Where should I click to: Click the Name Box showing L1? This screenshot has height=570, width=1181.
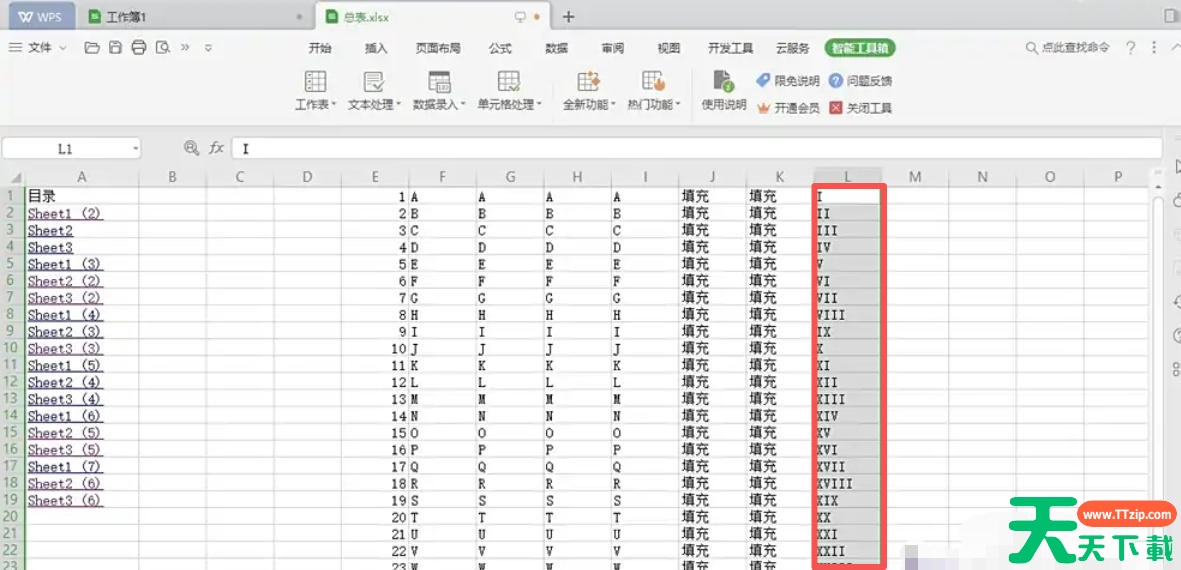tap(66, 148)
